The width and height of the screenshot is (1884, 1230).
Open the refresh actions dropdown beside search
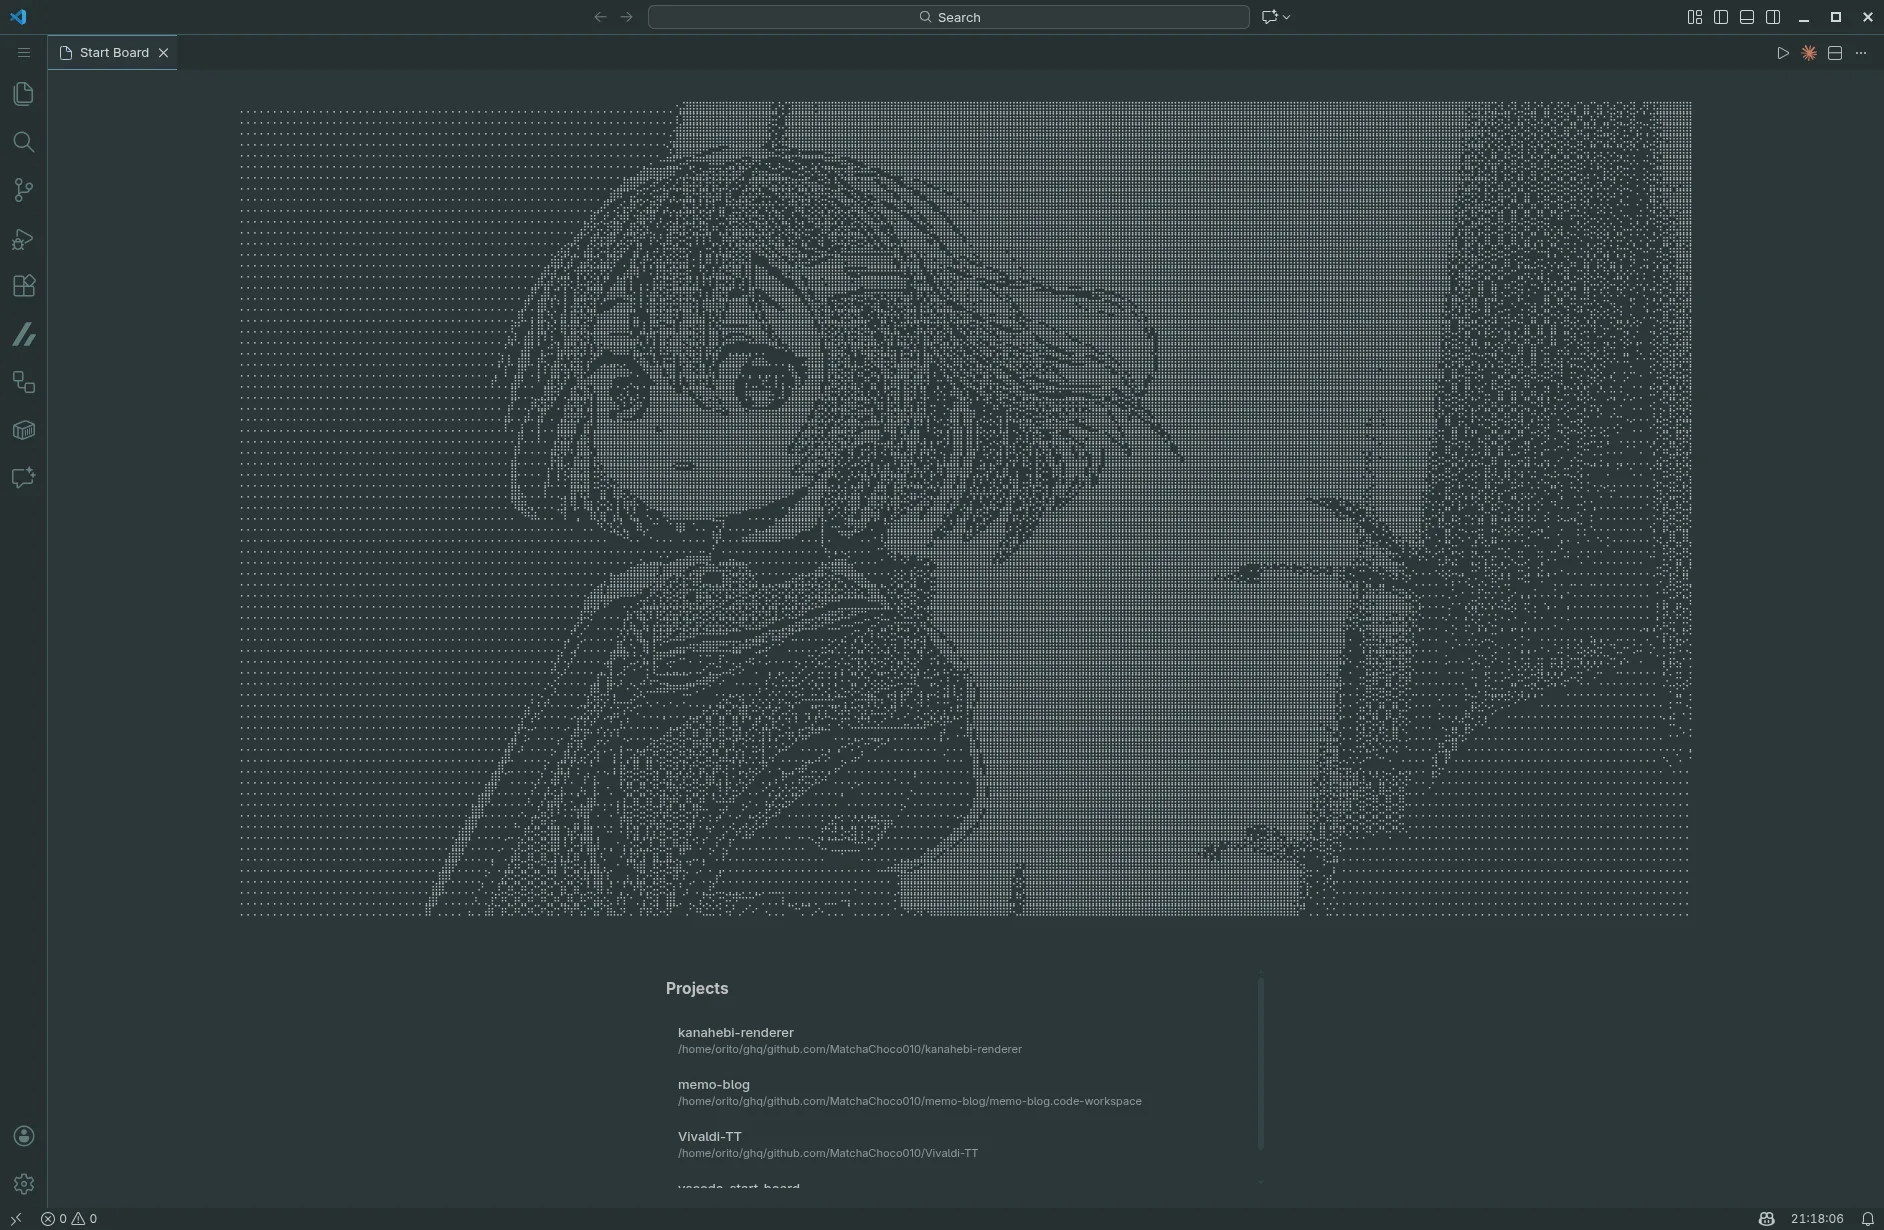[1286, 17]
